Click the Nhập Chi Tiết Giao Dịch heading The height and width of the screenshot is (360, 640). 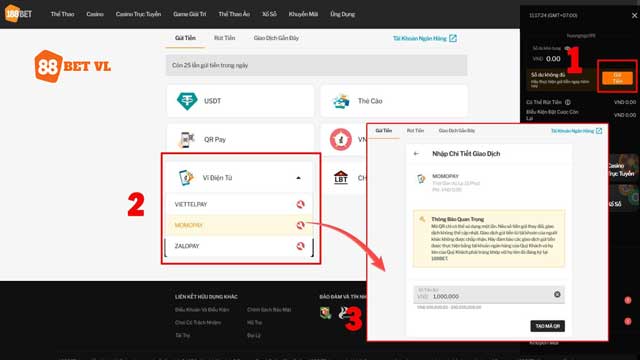466,153
